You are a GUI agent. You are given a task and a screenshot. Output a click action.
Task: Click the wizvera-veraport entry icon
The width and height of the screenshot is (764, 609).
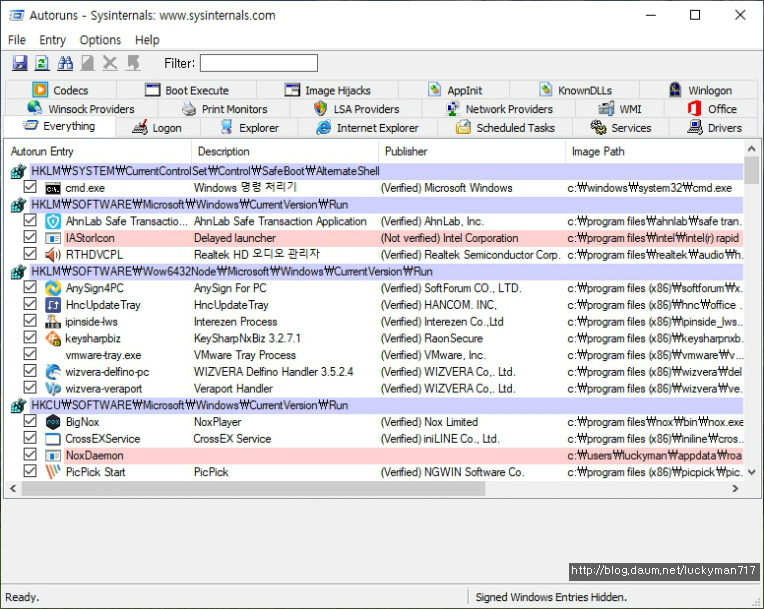(x=53, y=388)
